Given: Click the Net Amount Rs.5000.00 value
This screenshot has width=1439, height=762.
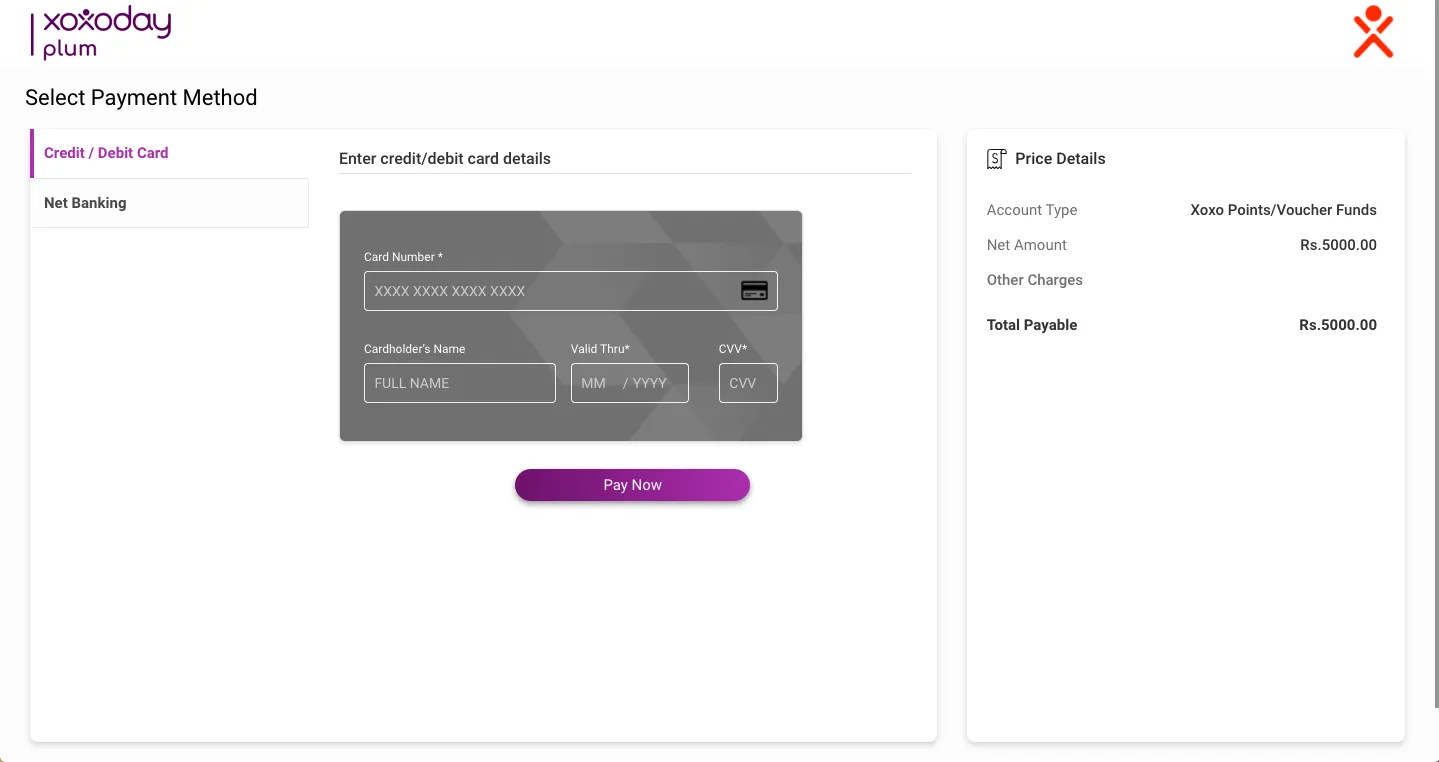Looking at the screenshot, I should click(1338, 245).
